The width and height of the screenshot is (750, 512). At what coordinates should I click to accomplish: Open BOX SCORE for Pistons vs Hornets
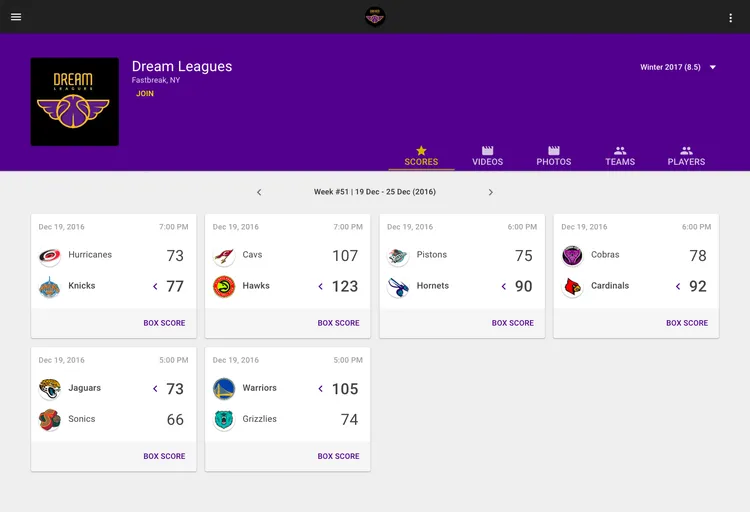(x=512, y=323)
